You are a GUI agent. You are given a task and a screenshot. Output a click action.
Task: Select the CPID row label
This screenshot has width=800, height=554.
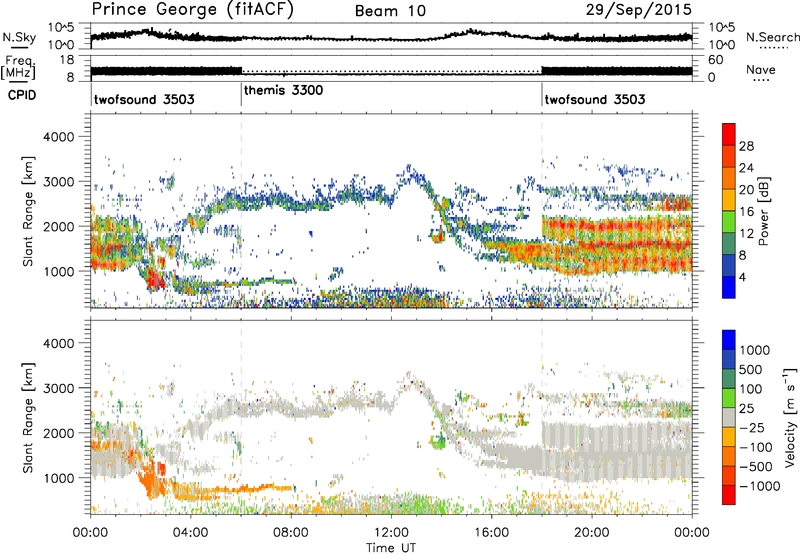[22, 95]
